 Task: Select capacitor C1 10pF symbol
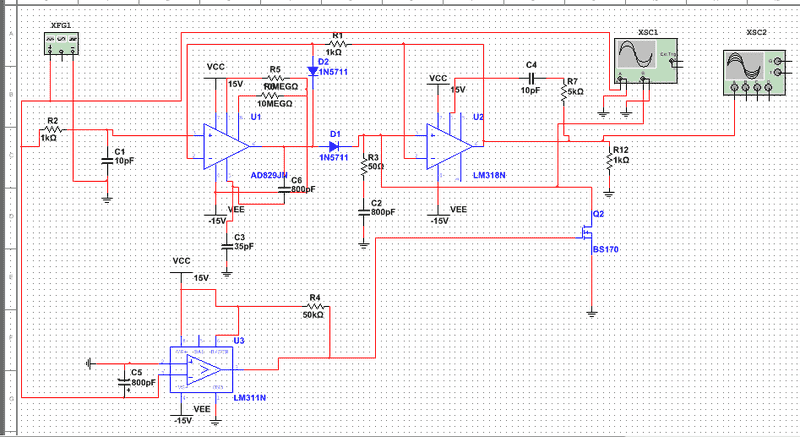107,161
